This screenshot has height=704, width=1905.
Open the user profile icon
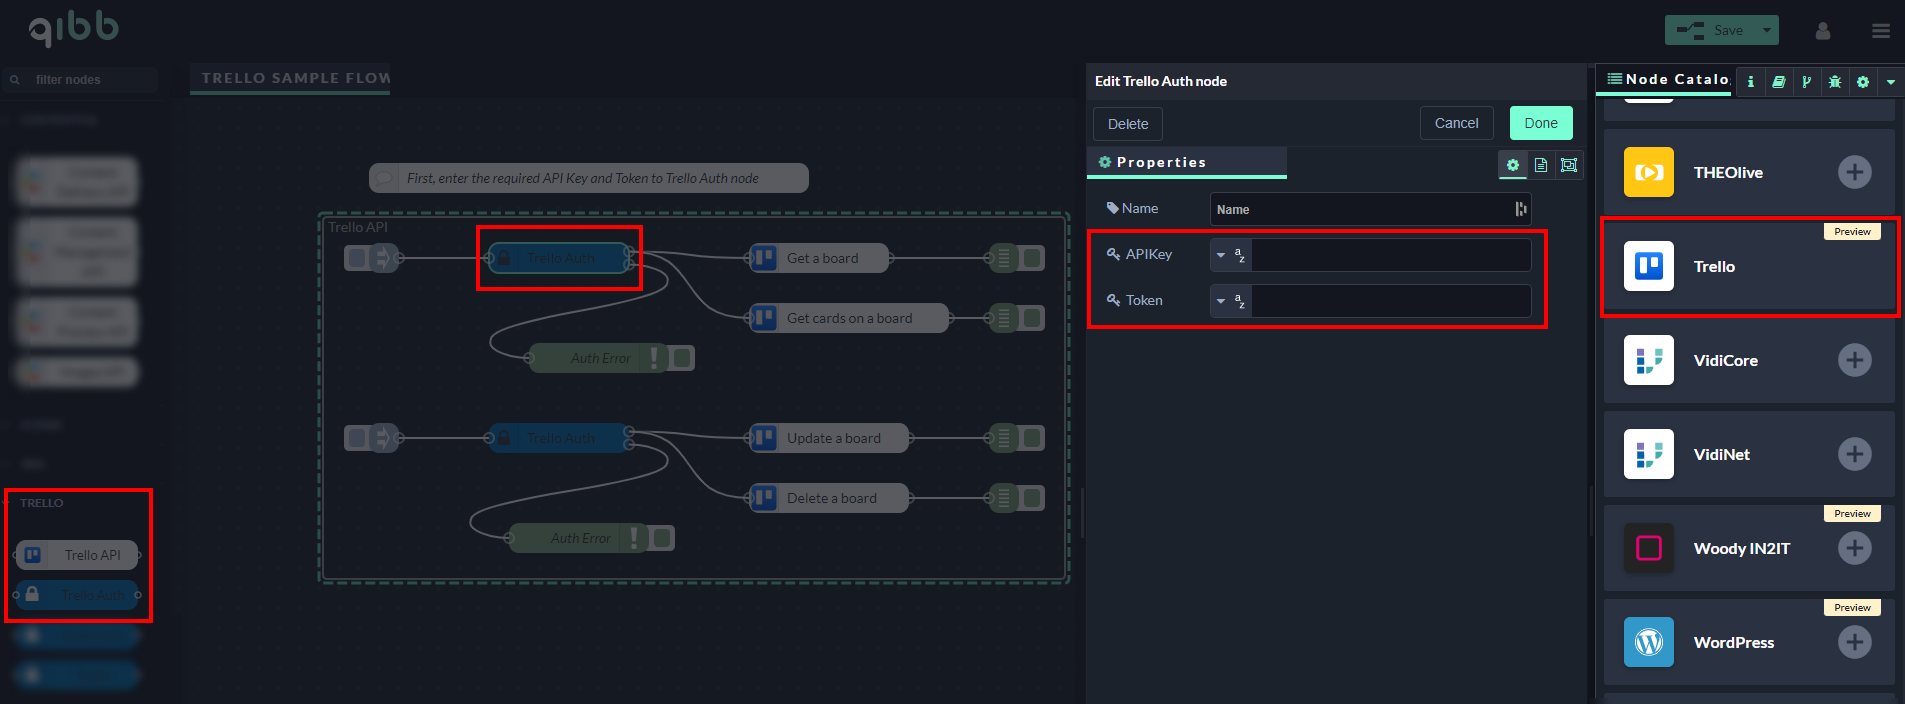coord(1823,31)
